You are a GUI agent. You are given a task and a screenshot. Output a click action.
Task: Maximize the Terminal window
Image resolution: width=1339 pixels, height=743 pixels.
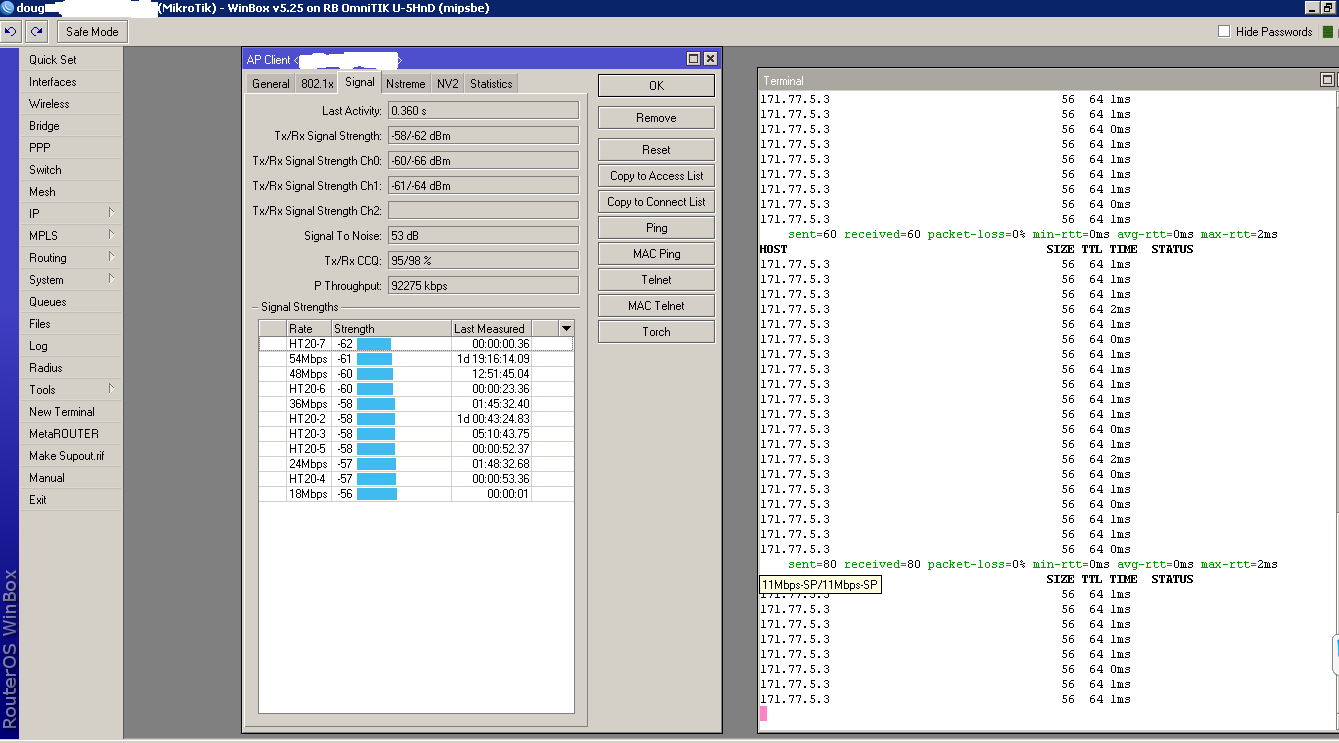(1327, 80)
